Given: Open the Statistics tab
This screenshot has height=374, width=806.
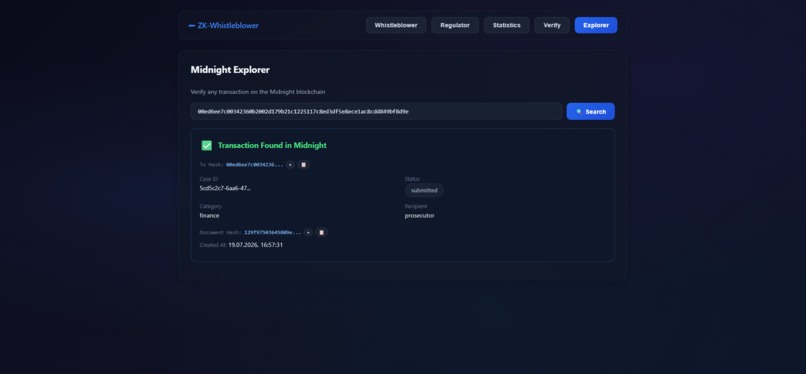Looking at the screenshot, I should tap(506, 25).
